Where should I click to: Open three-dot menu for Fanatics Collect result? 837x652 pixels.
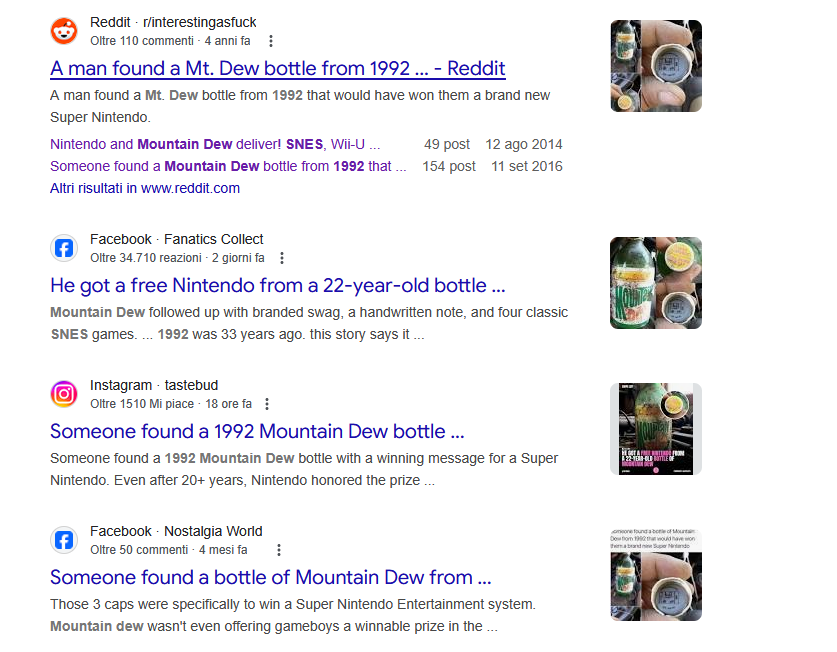tap(283, 258)
